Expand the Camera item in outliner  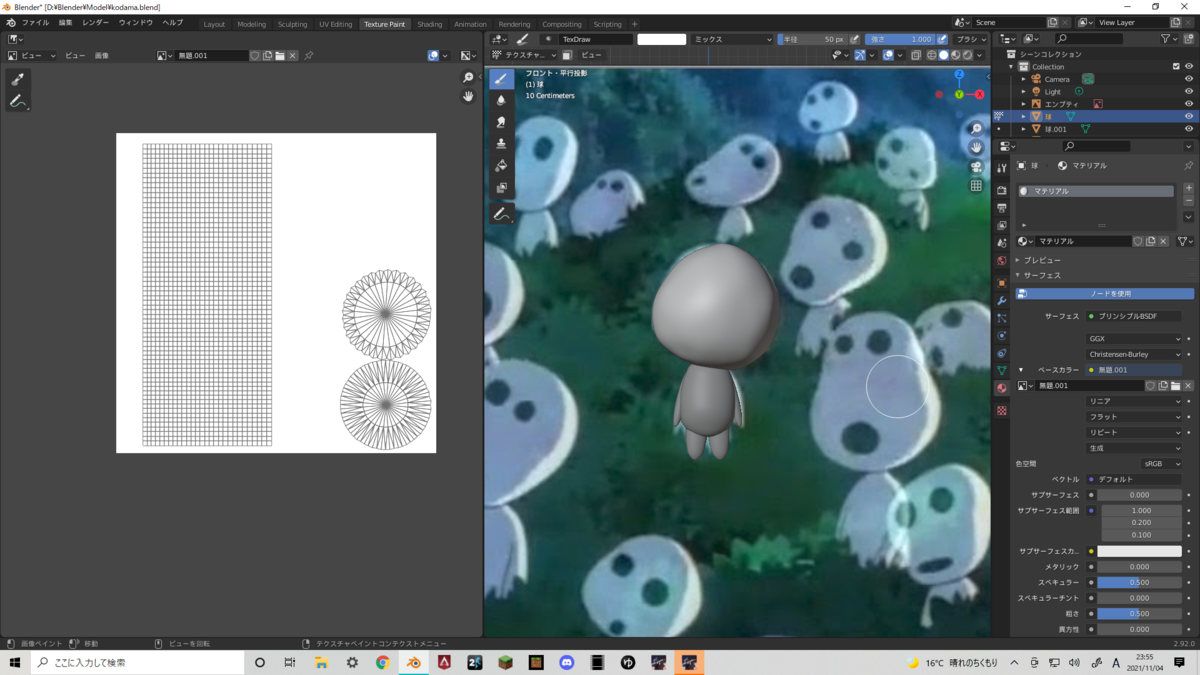pyautogui.click(x=1024, y=79)
